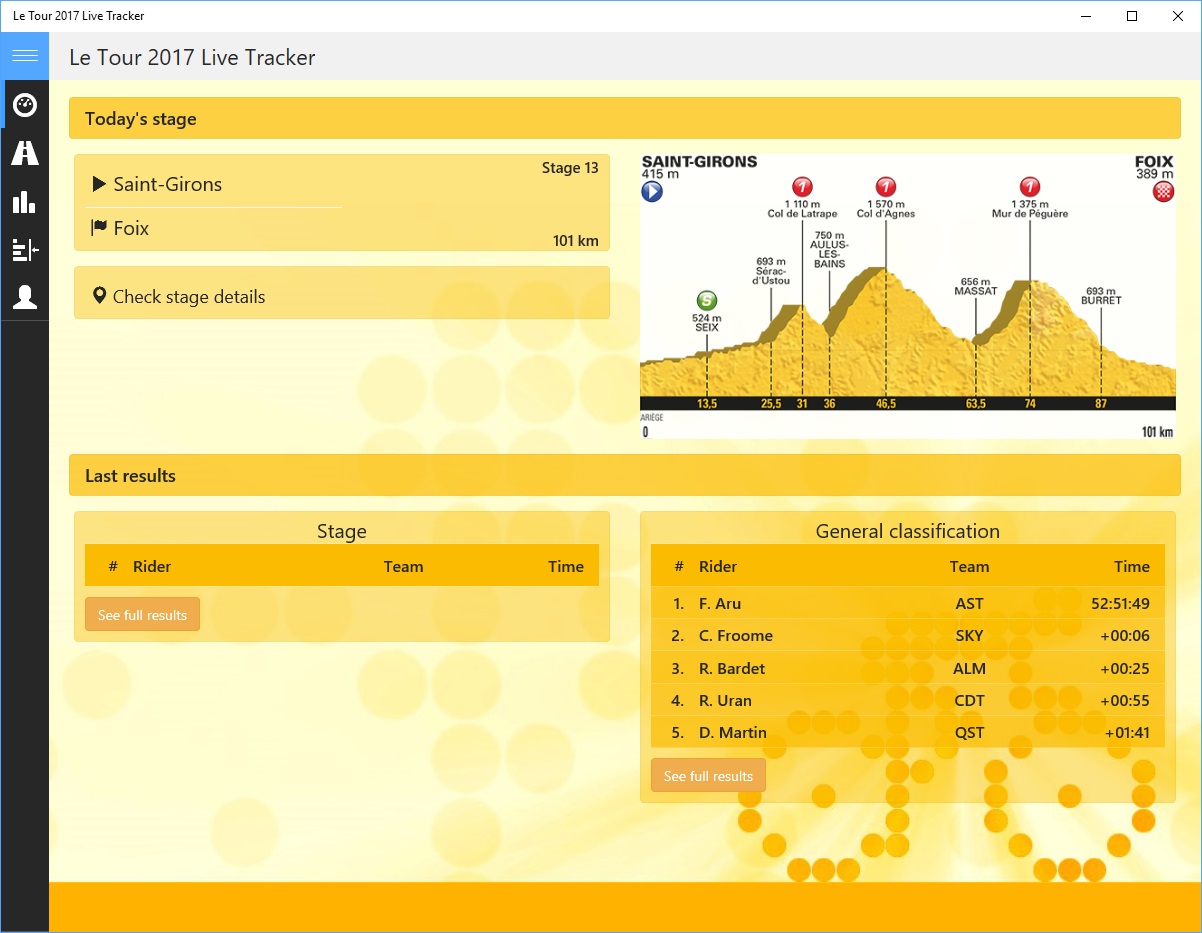Select C. Froome classification row
Viewport: 1202px width, 933px height.
pos(907,636)
